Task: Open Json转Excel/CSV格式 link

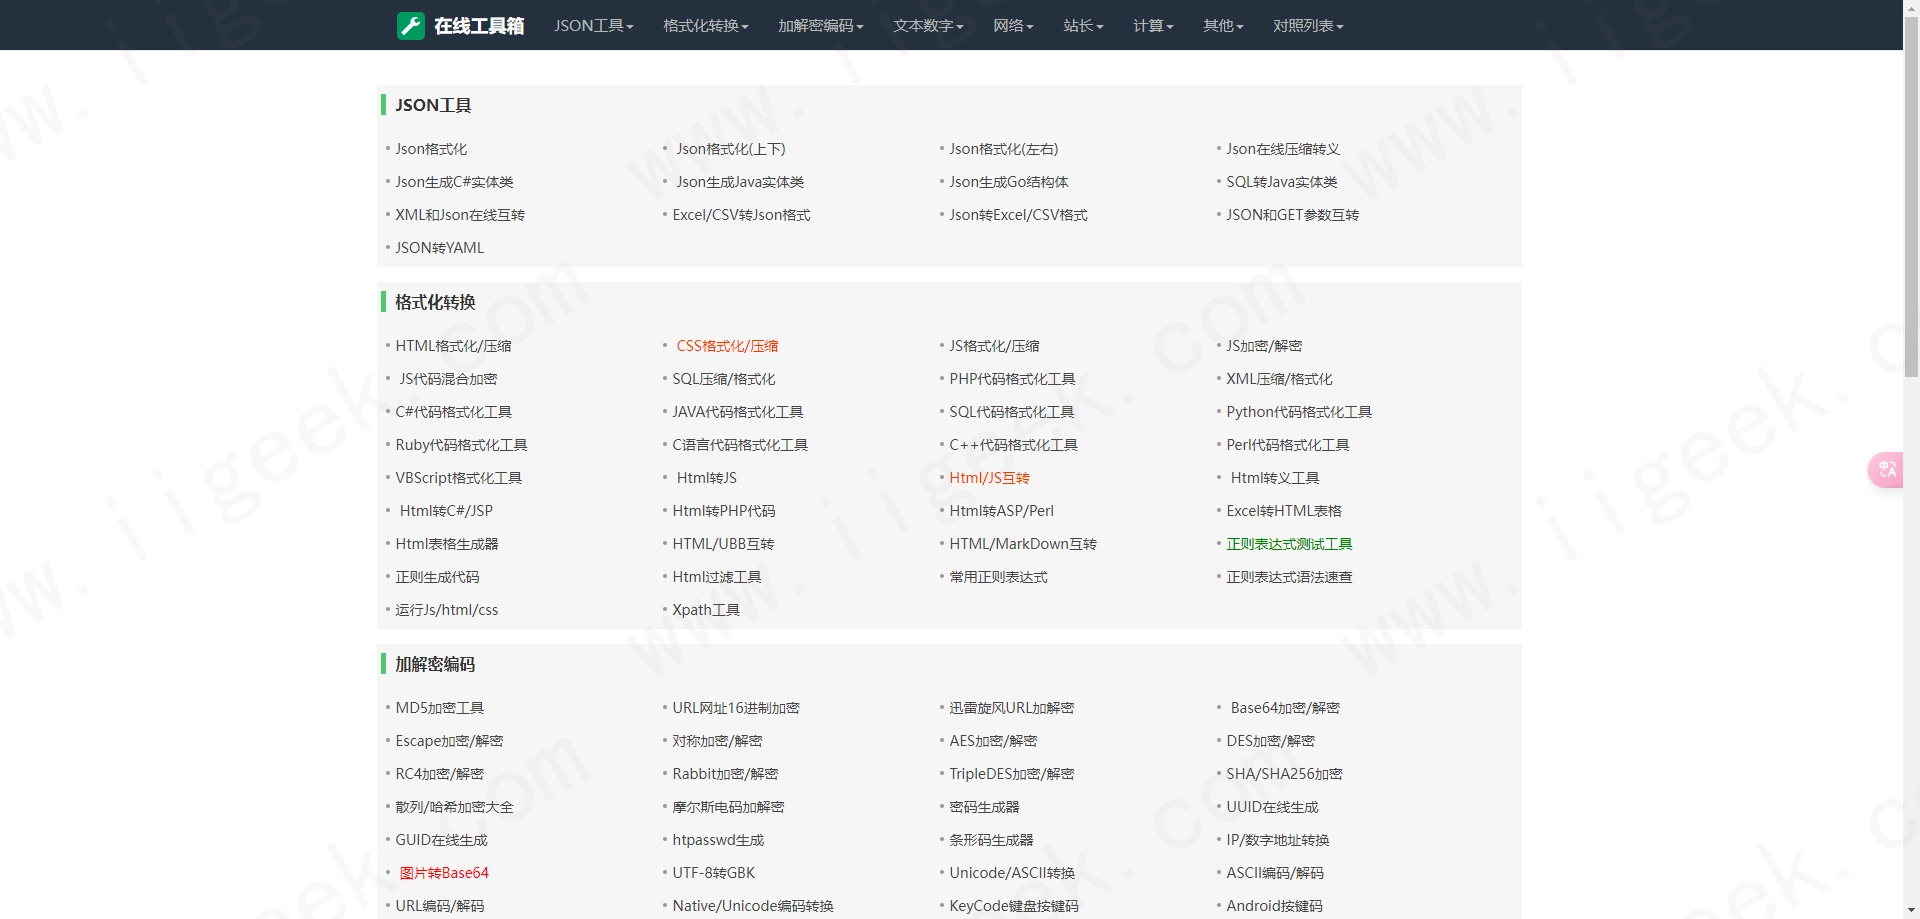Action: tap(1018, 215)
